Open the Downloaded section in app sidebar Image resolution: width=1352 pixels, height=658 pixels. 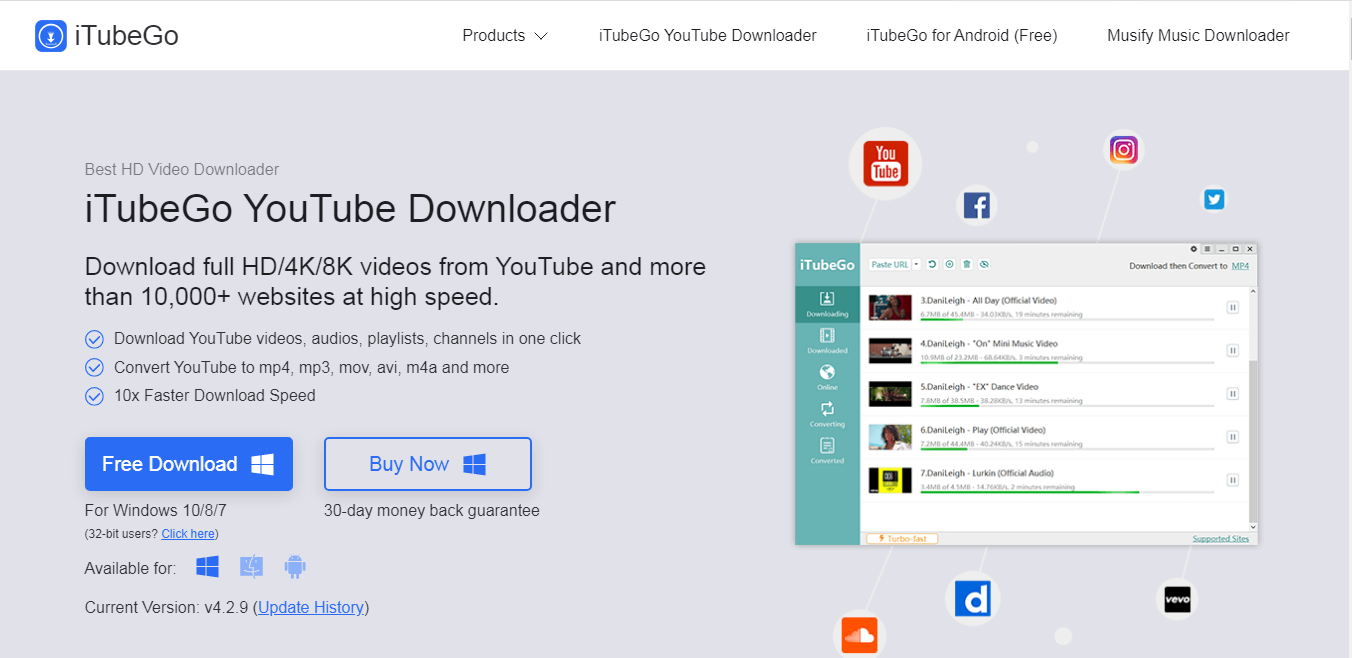pos(827,341)
